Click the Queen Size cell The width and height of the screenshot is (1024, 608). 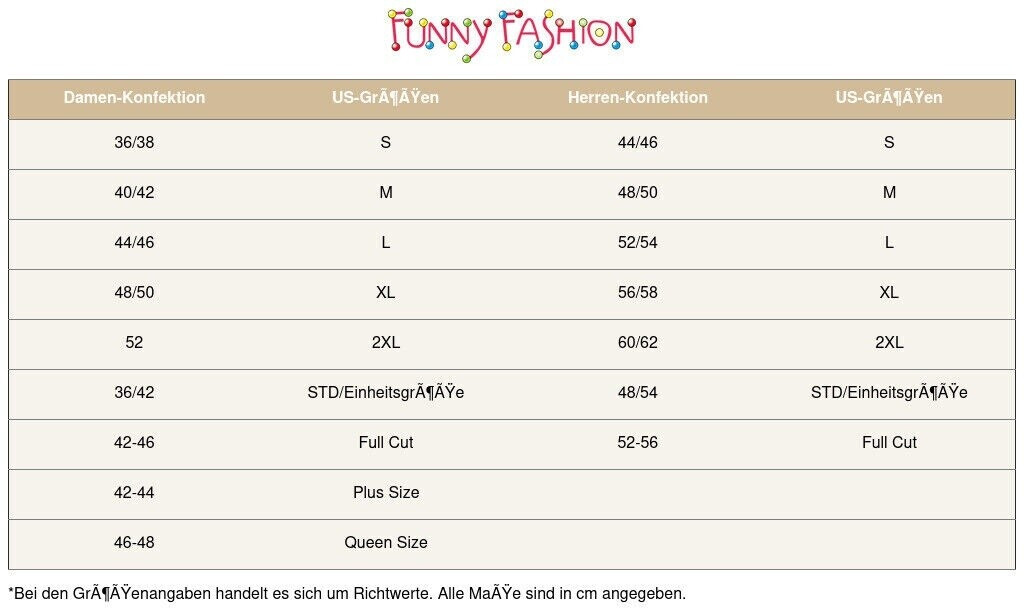coord(386,543)
